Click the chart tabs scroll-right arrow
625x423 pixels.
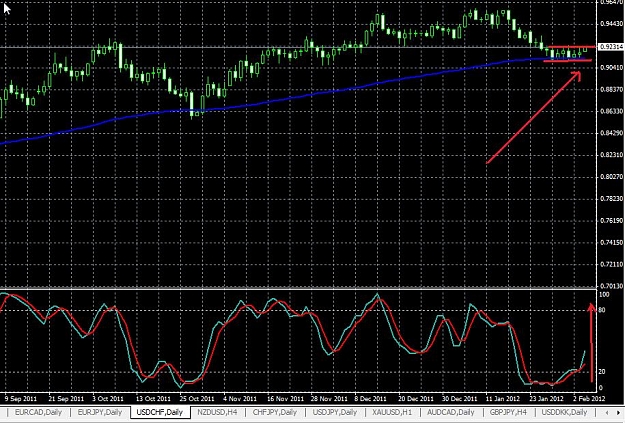coord(618,413)
